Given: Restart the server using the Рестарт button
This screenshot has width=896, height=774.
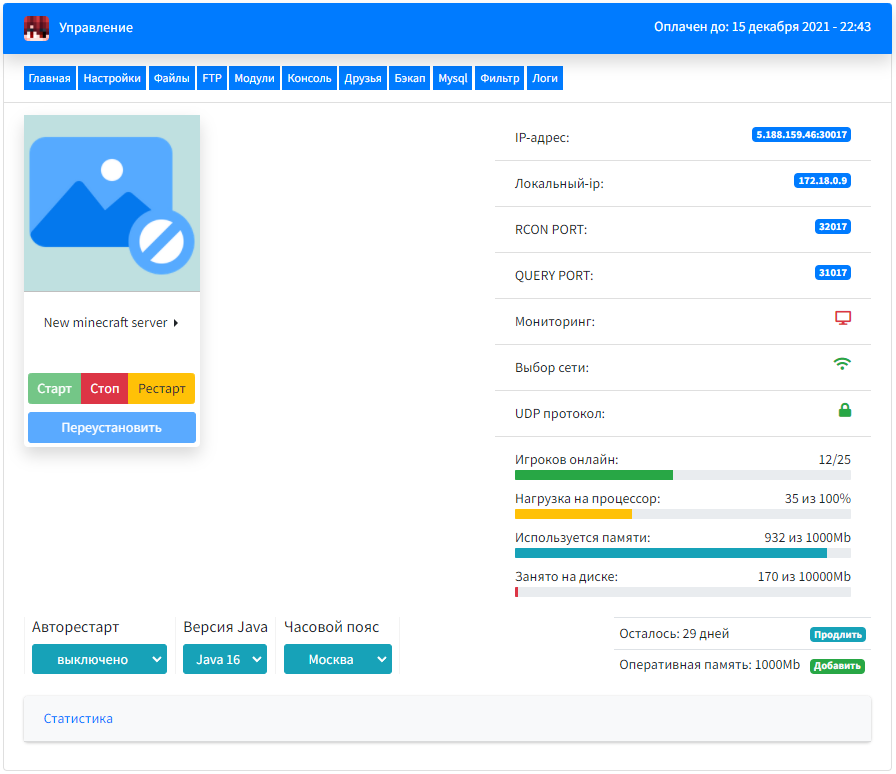Looking at the screenshot, I should click(x=162, y=389).
